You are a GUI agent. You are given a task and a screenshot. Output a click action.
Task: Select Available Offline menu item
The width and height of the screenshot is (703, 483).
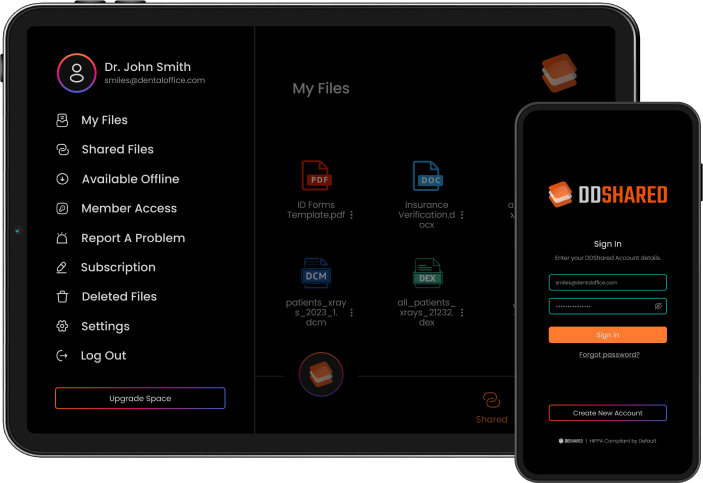pyautogui.click(x=130, y=179)
